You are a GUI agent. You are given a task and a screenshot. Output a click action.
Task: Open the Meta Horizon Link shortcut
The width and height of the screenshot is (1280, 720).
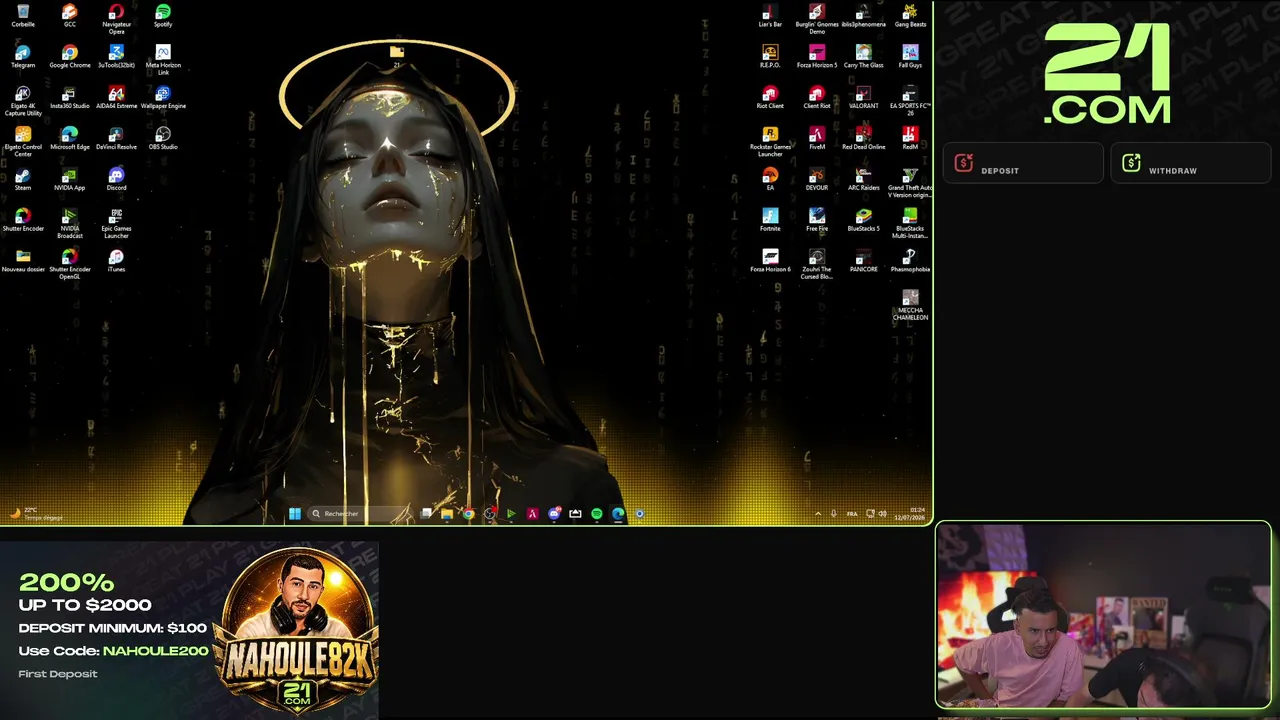163,60
